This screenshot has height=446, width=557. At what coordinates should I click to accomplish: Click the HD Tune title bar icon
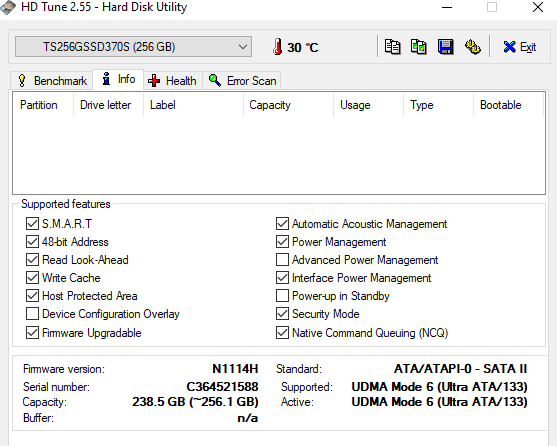[8, 7]
